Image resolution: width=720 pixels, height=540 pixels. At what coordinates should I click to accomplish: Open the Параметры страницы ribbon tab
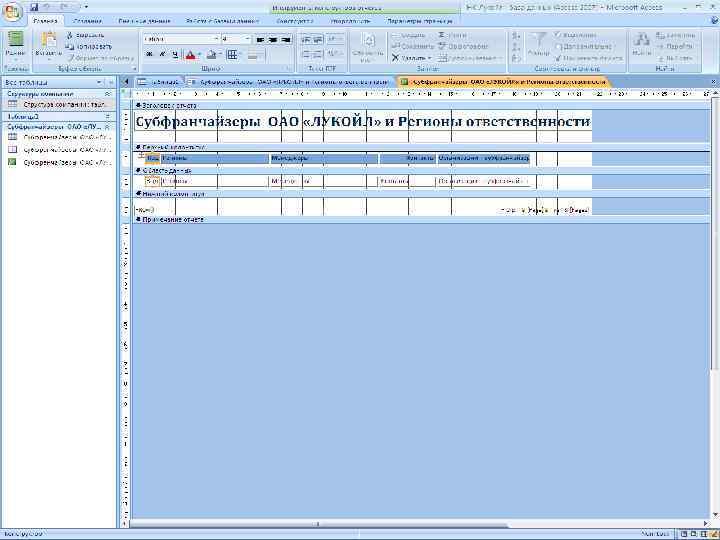420,21
